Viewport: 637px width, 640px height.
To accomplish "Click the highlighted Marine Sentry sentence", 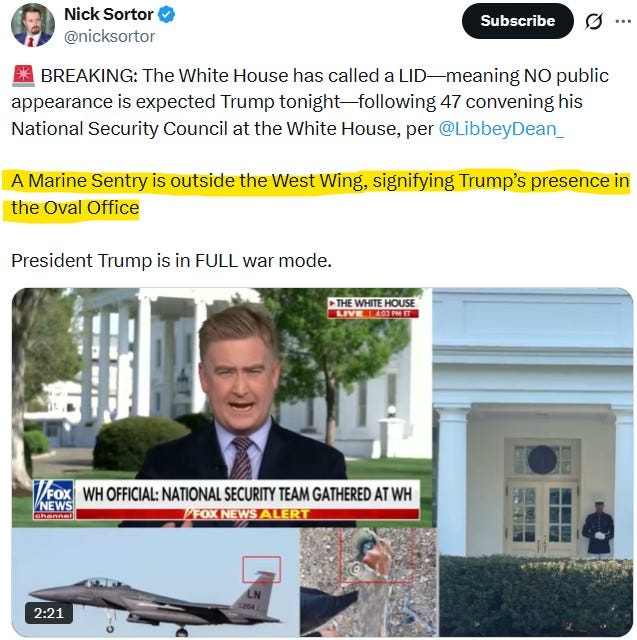I will click(x=317, y=195).
